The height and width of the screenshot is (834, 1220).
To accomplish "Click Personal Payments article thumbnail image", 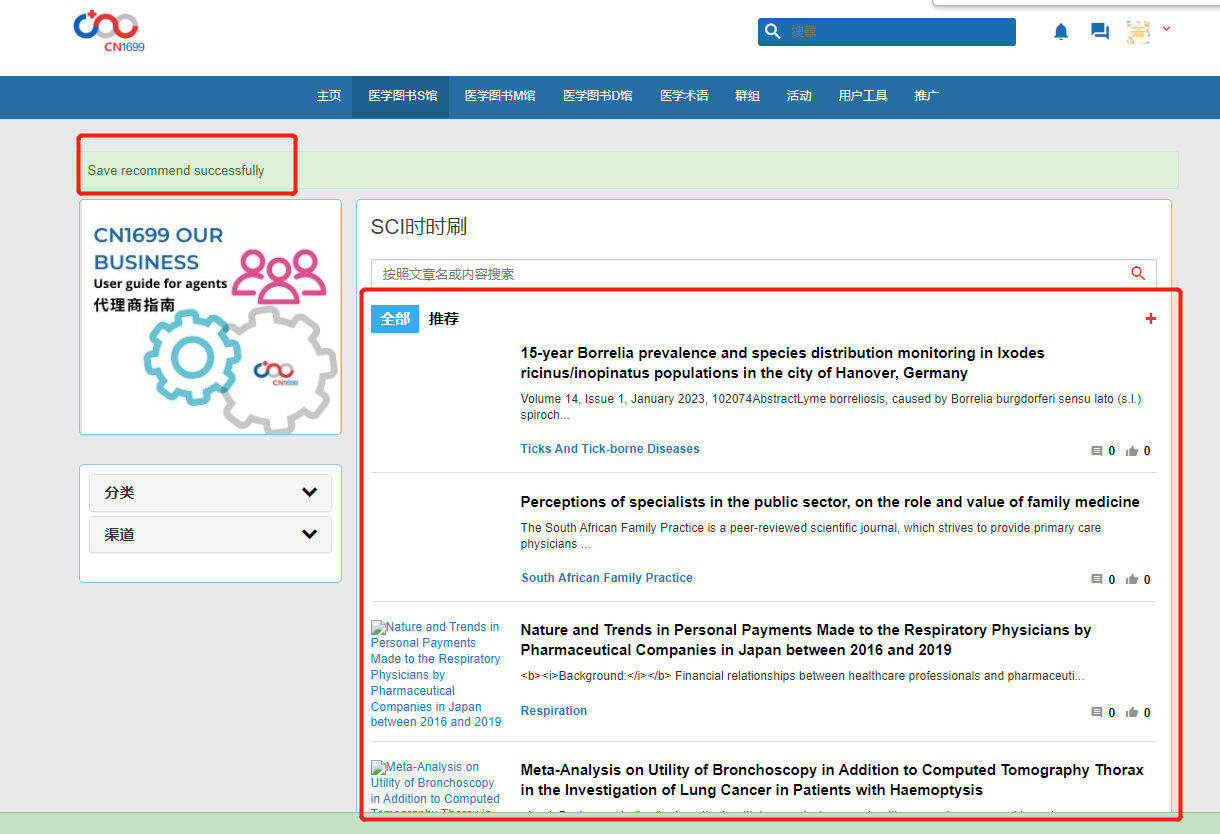I will 436,674.
